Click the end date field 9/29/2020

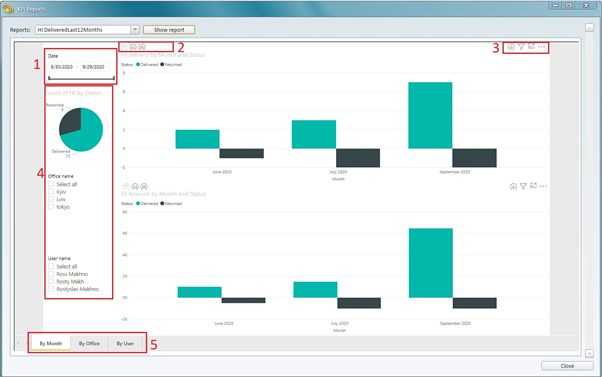click(94, 67)
